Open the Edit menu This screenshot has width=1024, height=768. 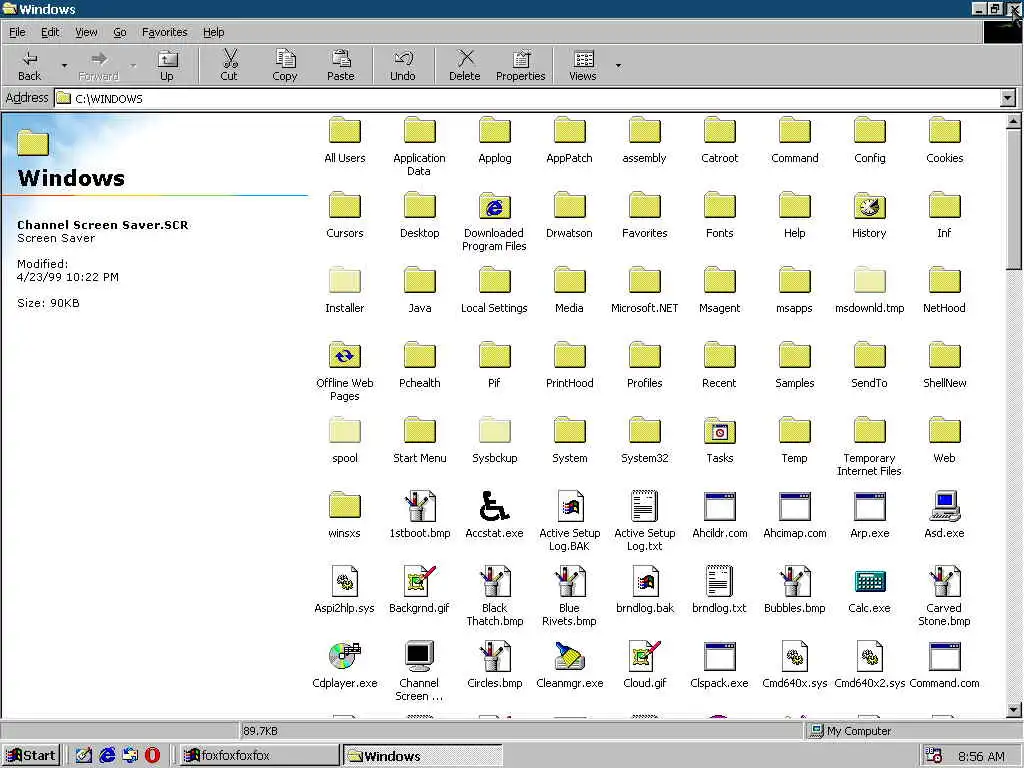[50, 32]
